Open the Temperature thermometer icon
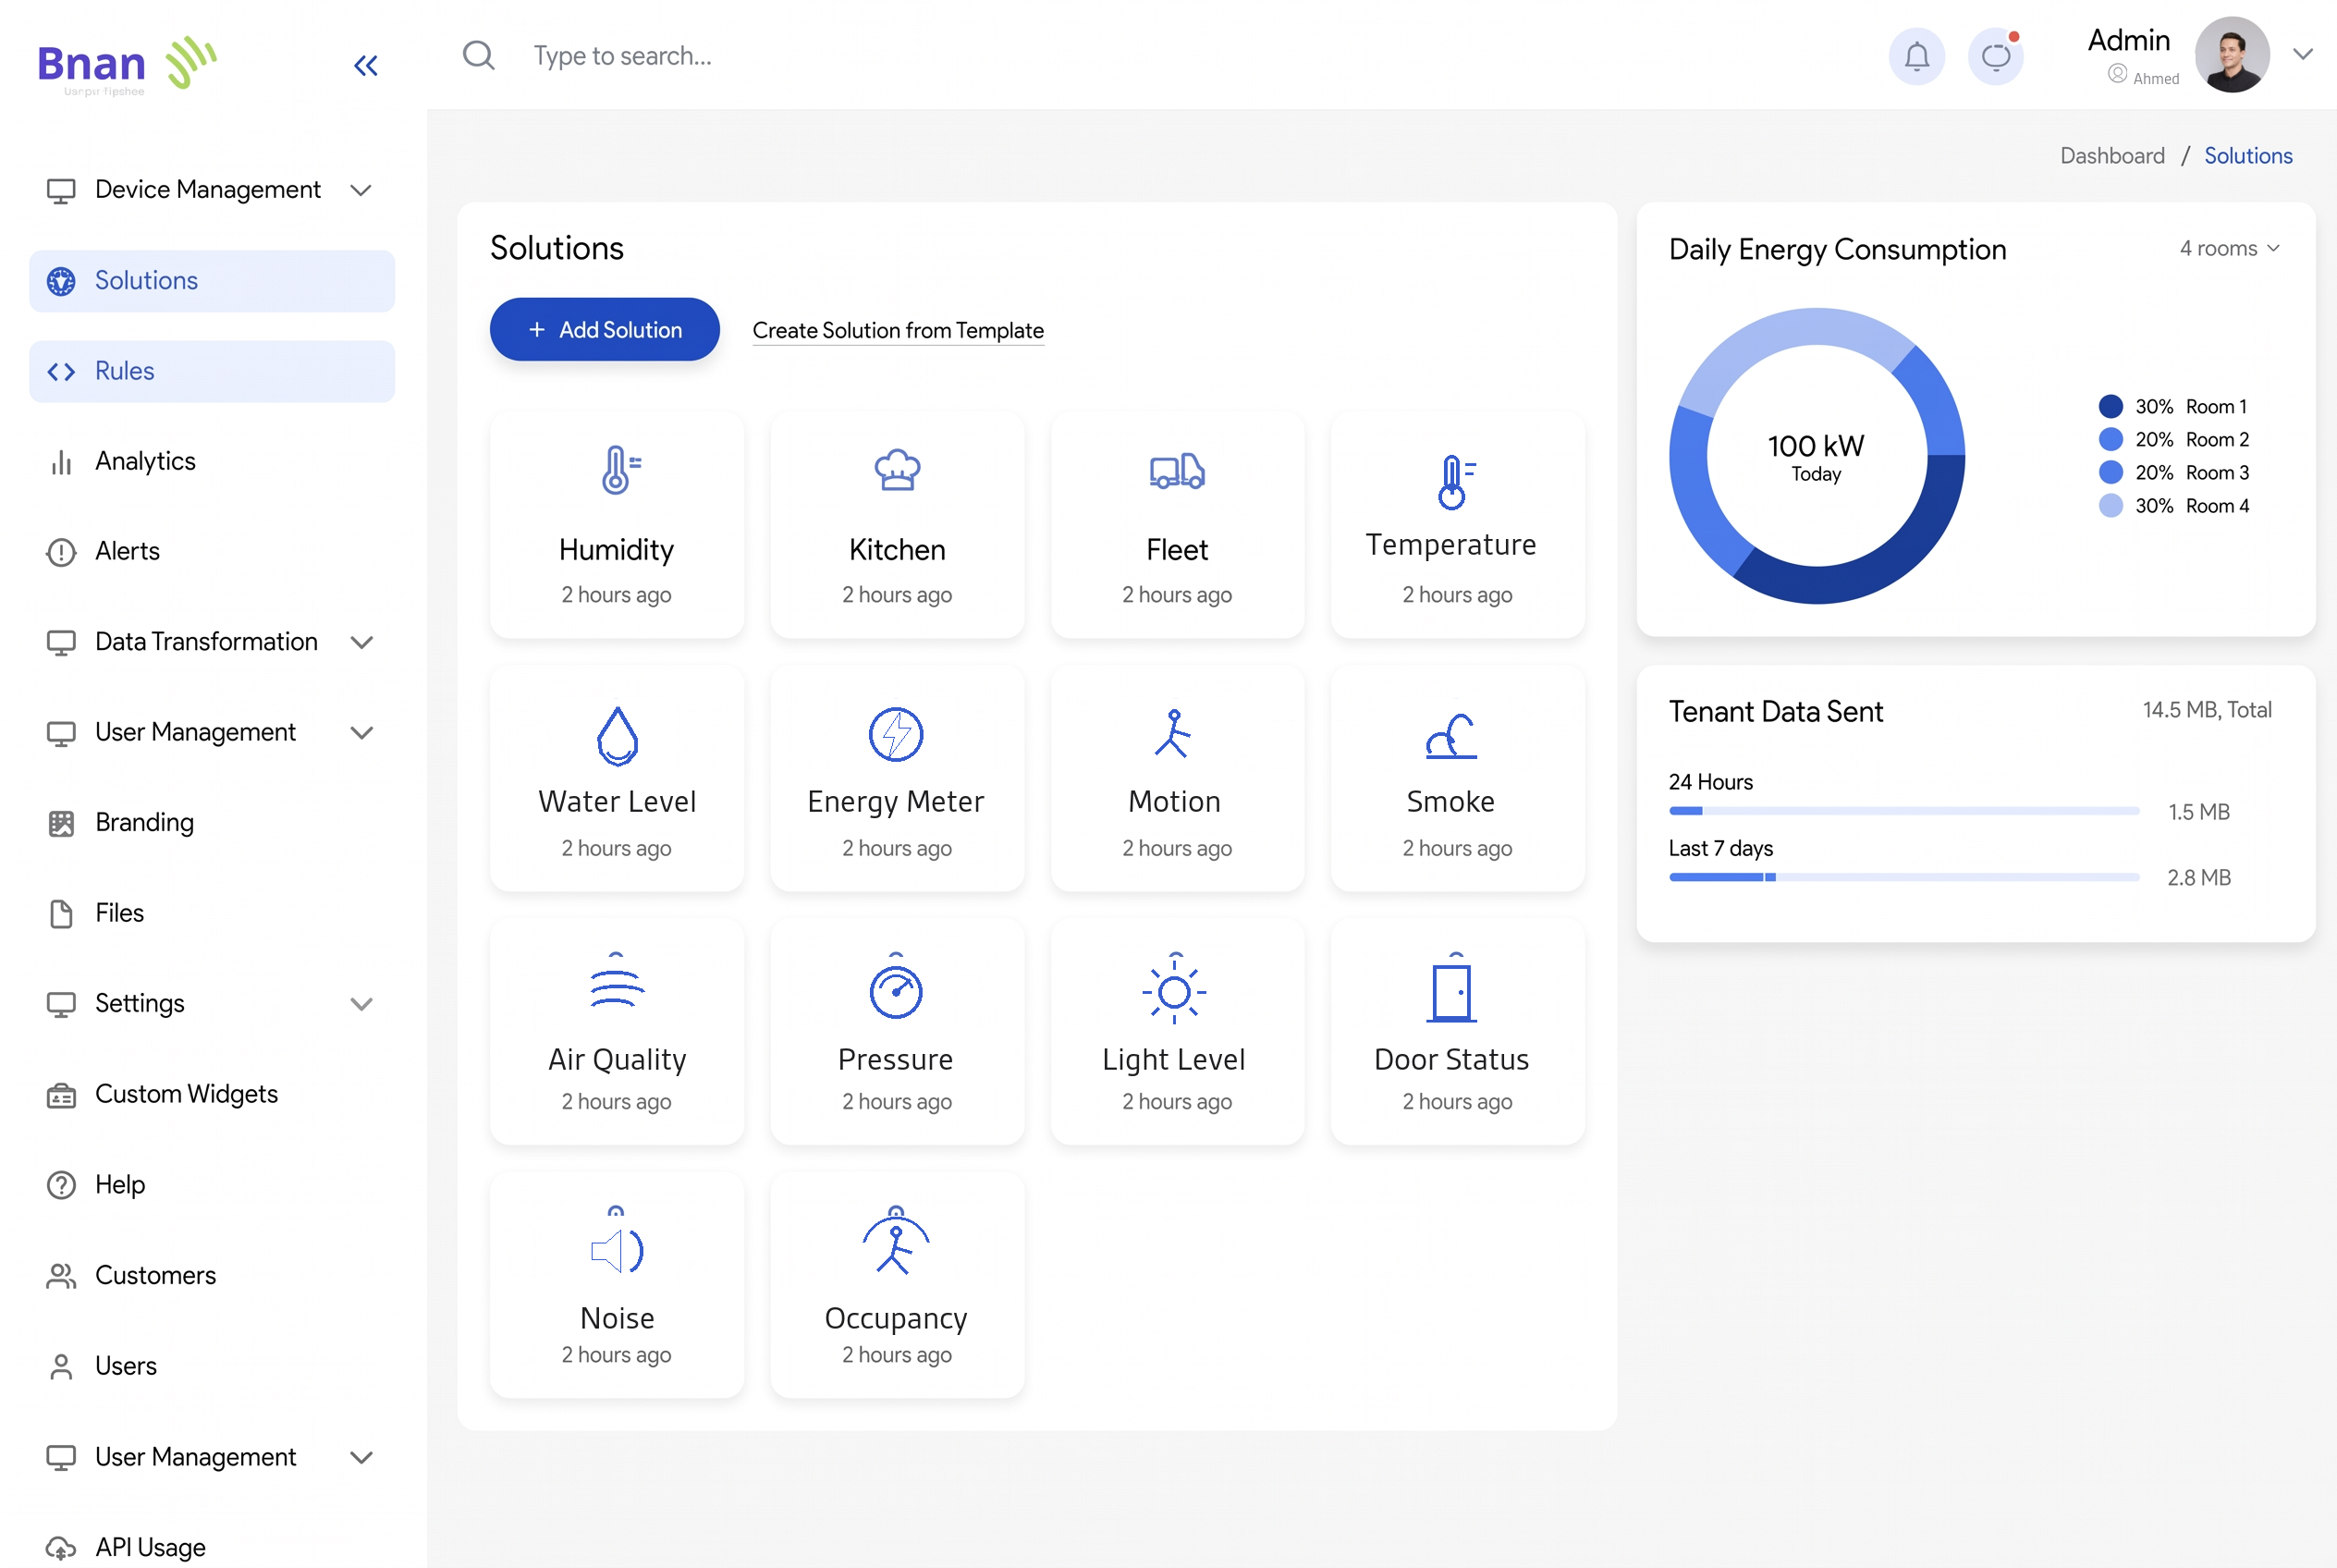This screenshot has height=1568, width=2337. [1456, 482]
